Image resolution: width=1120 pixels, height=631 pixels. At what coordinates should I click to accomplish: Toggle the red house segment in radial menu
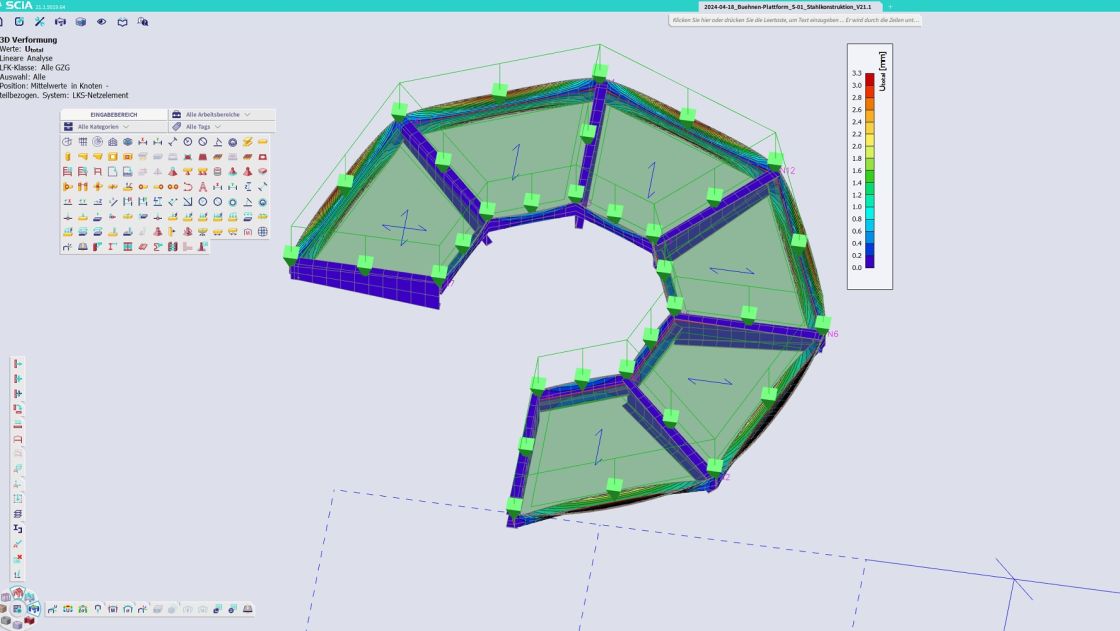18,592
